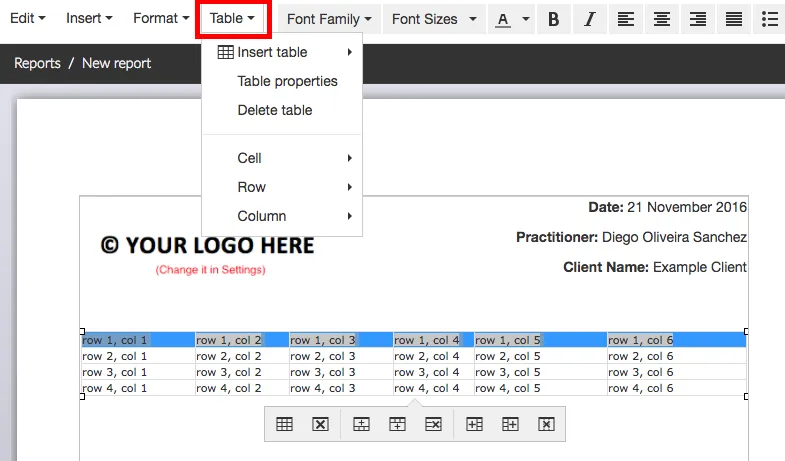This screenshot has width=785, height=461.
Task: Click the table properties icon in floating toolbar
Action: coord(284,424)
